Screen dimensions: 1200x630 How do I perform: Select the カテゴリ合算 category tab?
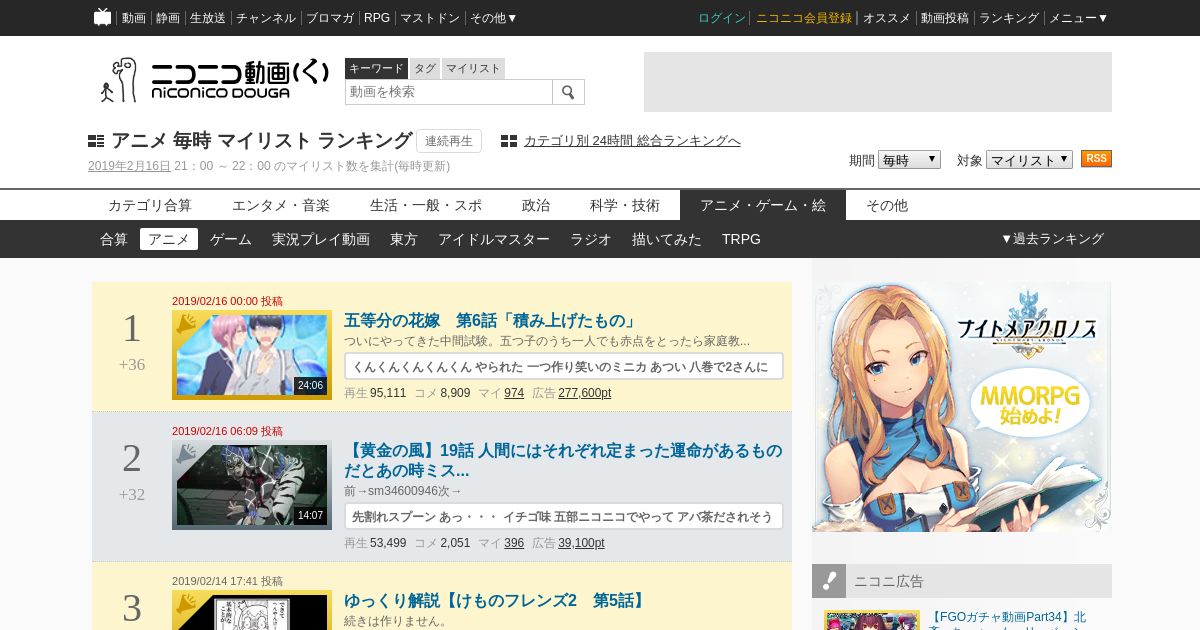150,205
